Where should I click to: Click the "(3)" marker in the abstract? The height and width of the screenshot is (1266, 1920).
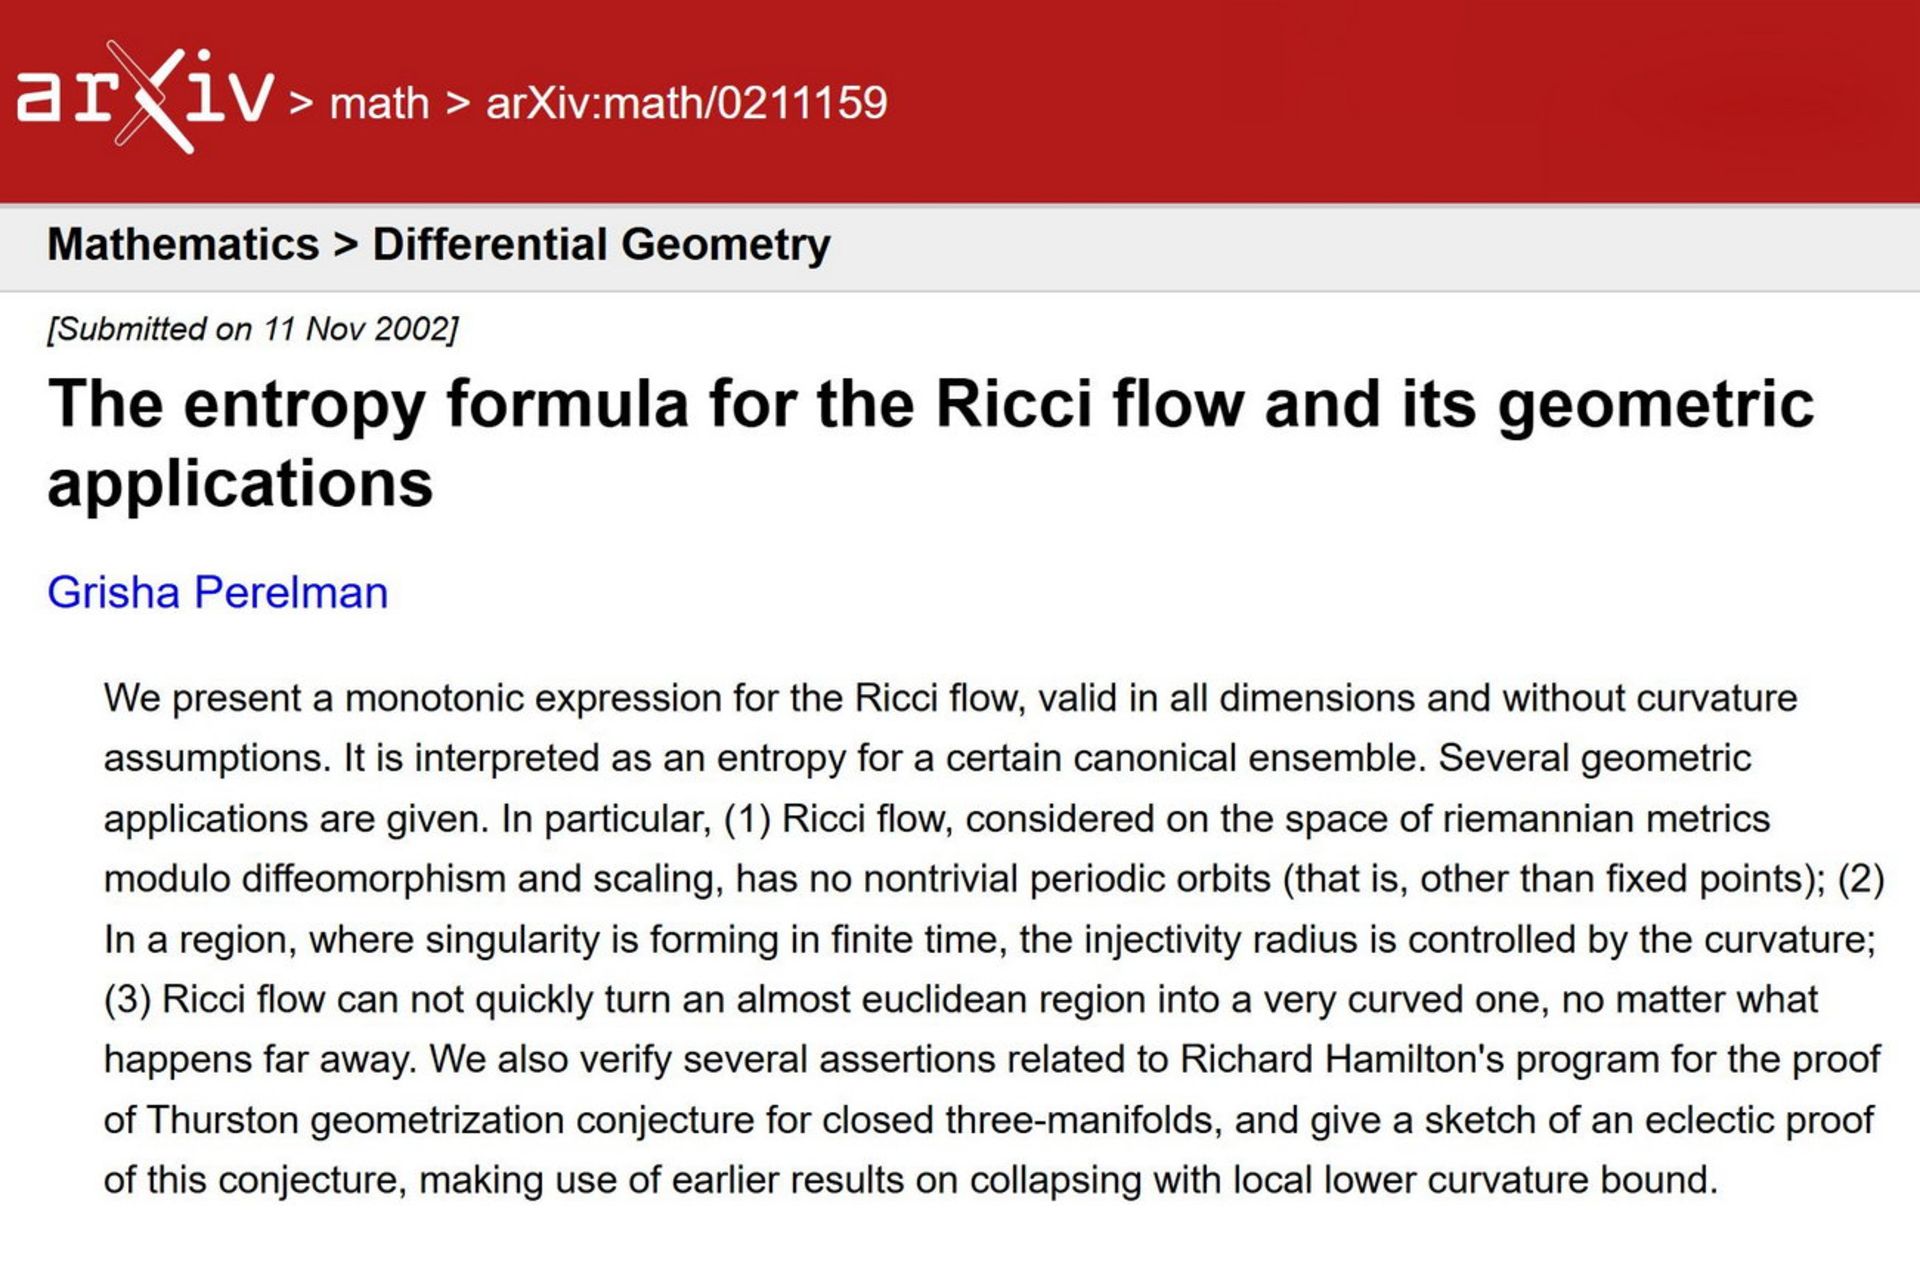click(127, 999)
